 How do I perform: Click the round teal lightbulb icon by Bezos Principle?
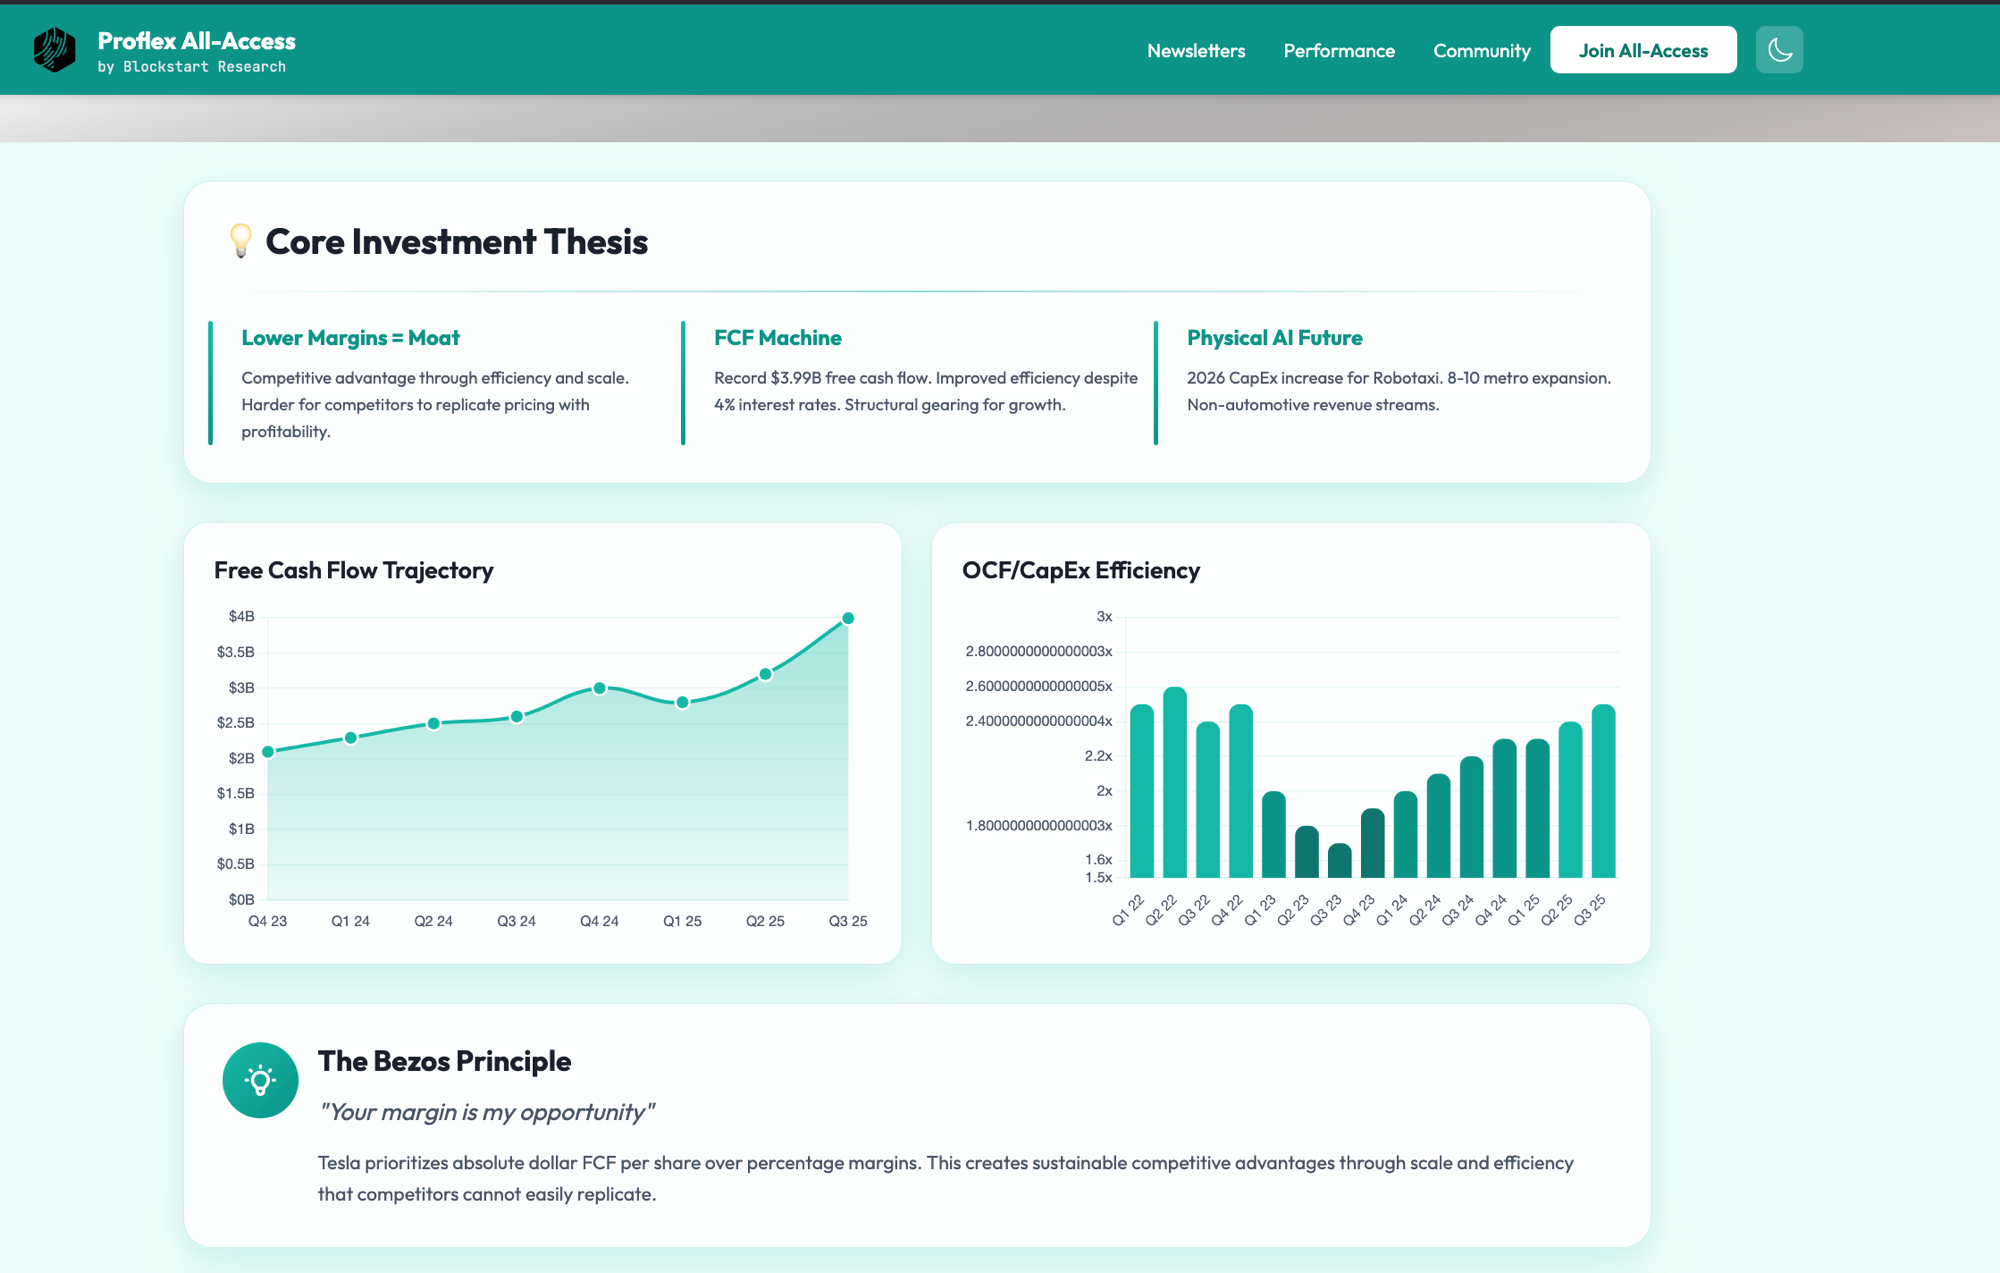(x=260, y=1080)
